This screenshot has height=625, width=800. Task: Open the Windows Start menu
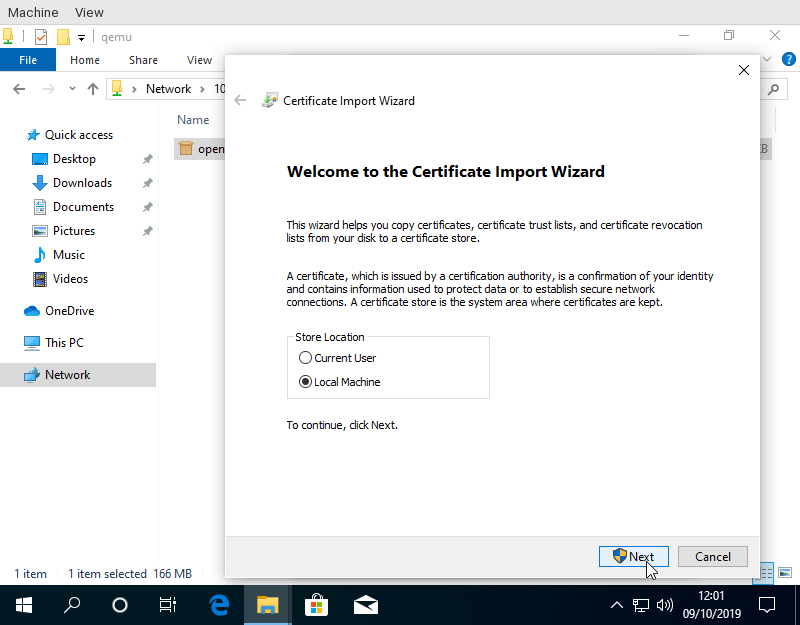(24, 605)
